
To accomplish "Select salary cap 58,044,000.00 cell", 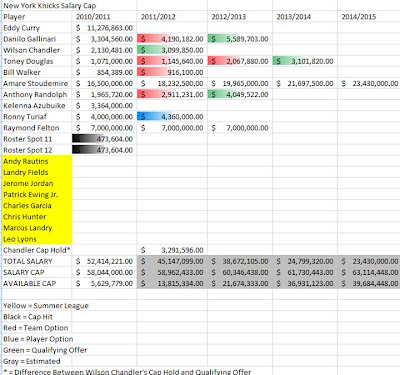I will [x=104, y=272].
